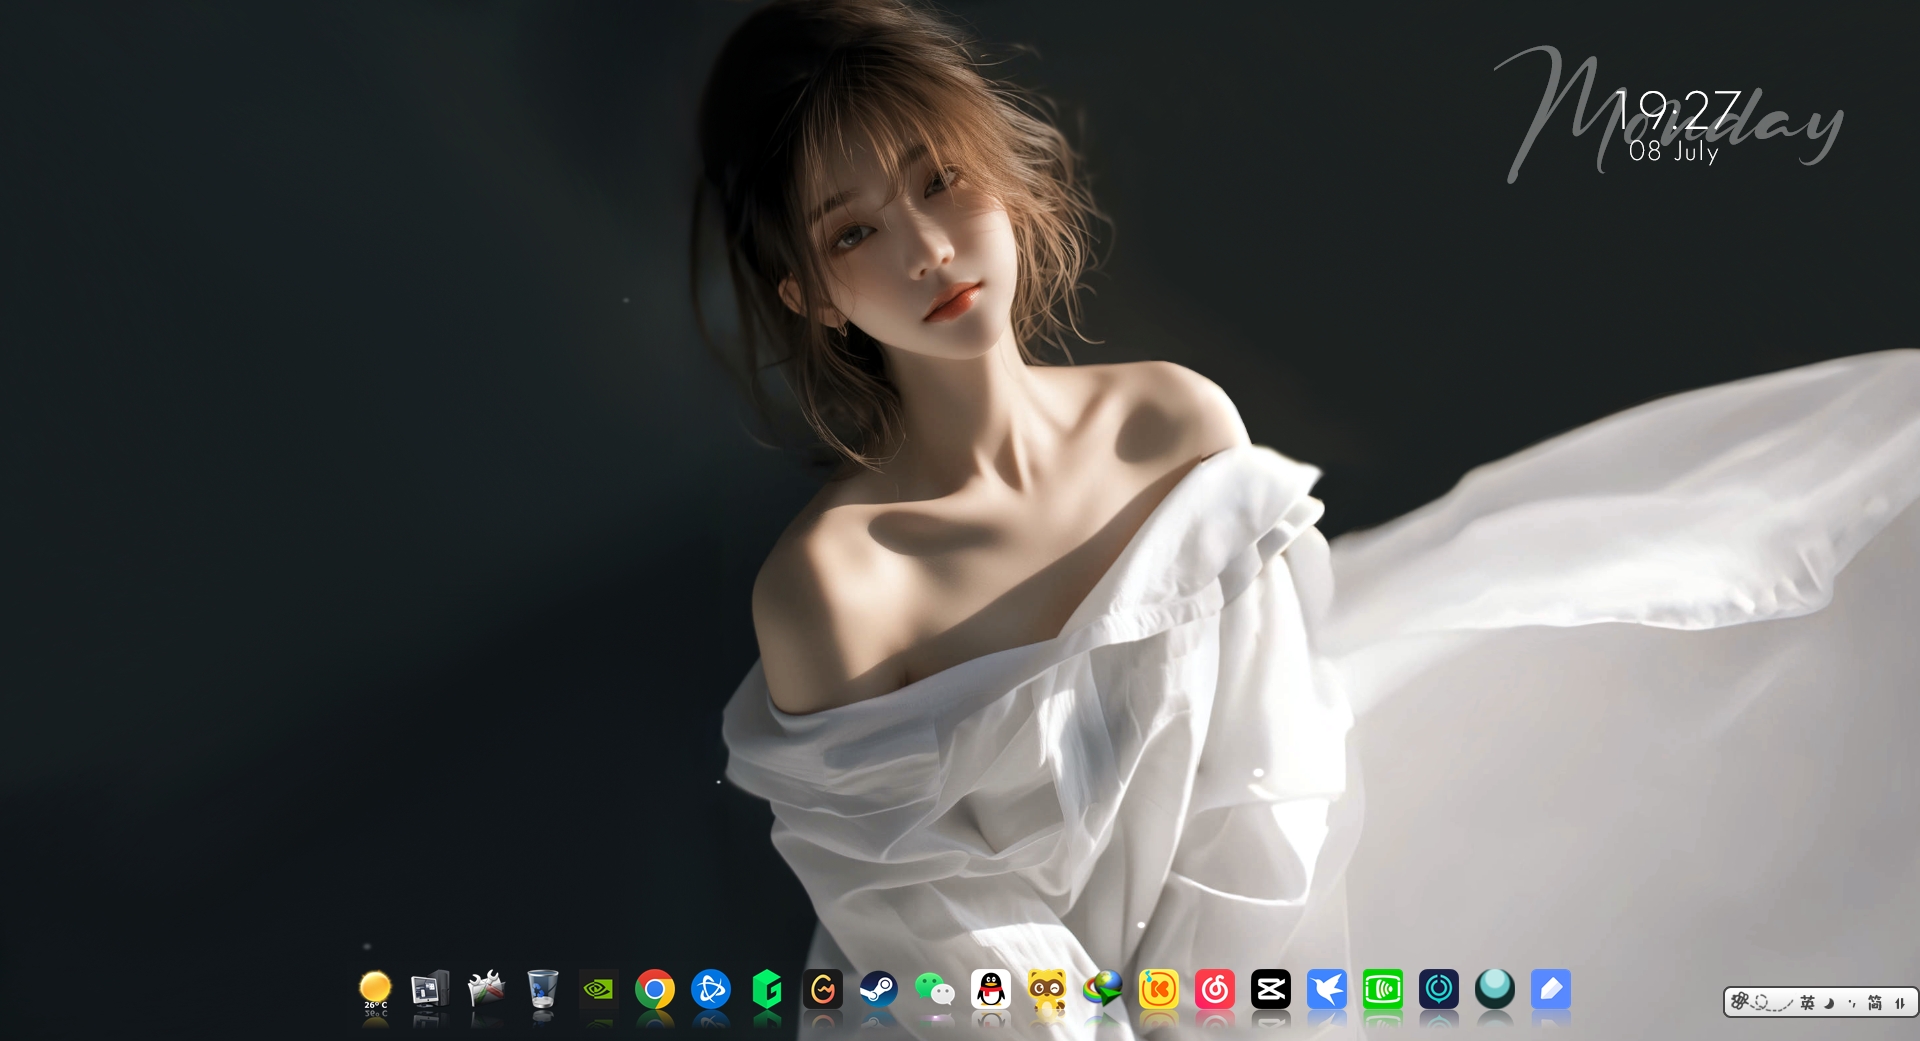Open the Battle.net launcher icon

coord(711,990)
